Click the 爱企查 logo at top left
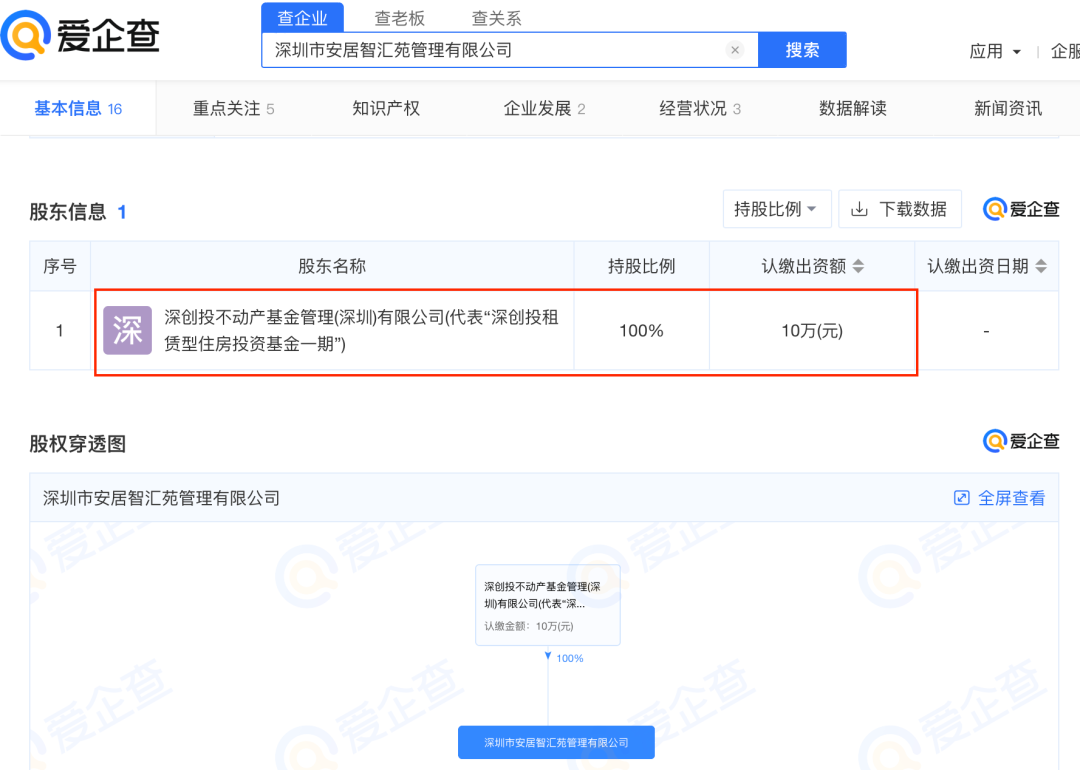1080x770 pixels. coord(81,34)
